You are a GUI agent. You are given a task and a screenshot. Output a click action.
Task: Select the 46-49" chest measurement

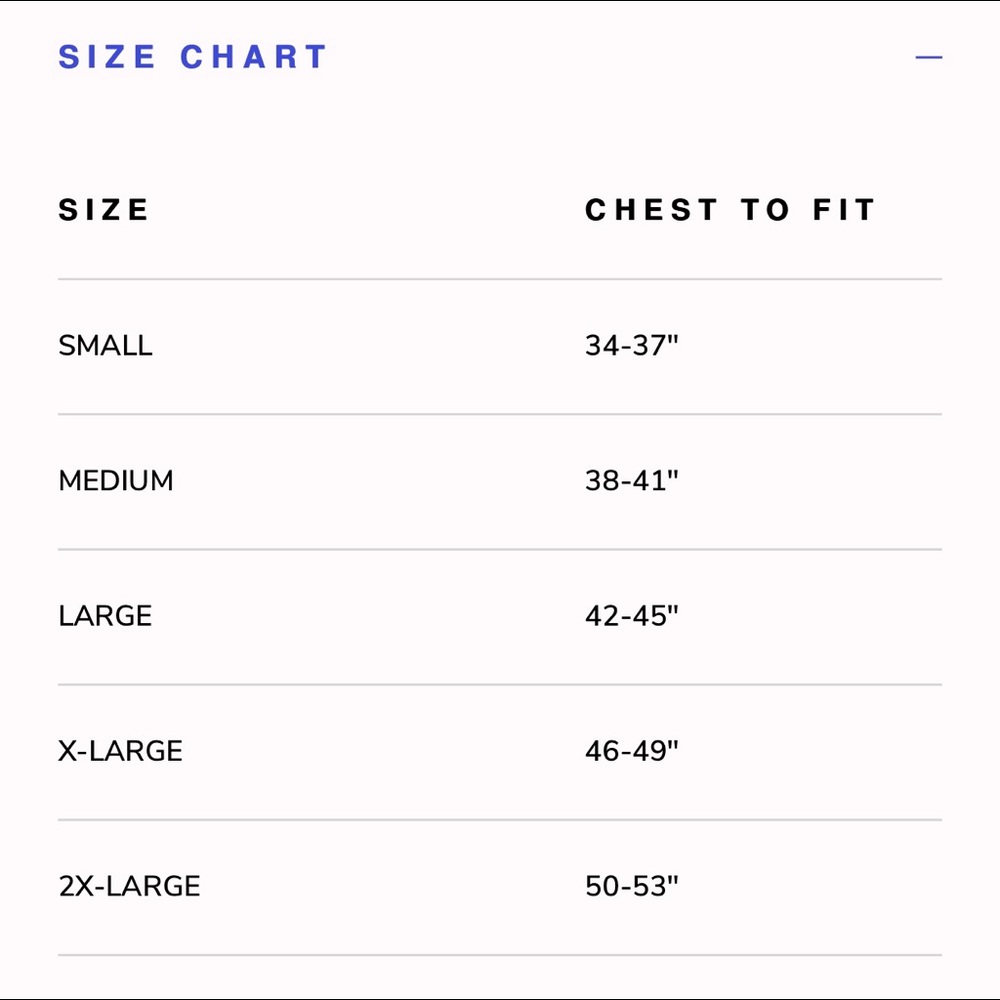(x=631, y=751)
